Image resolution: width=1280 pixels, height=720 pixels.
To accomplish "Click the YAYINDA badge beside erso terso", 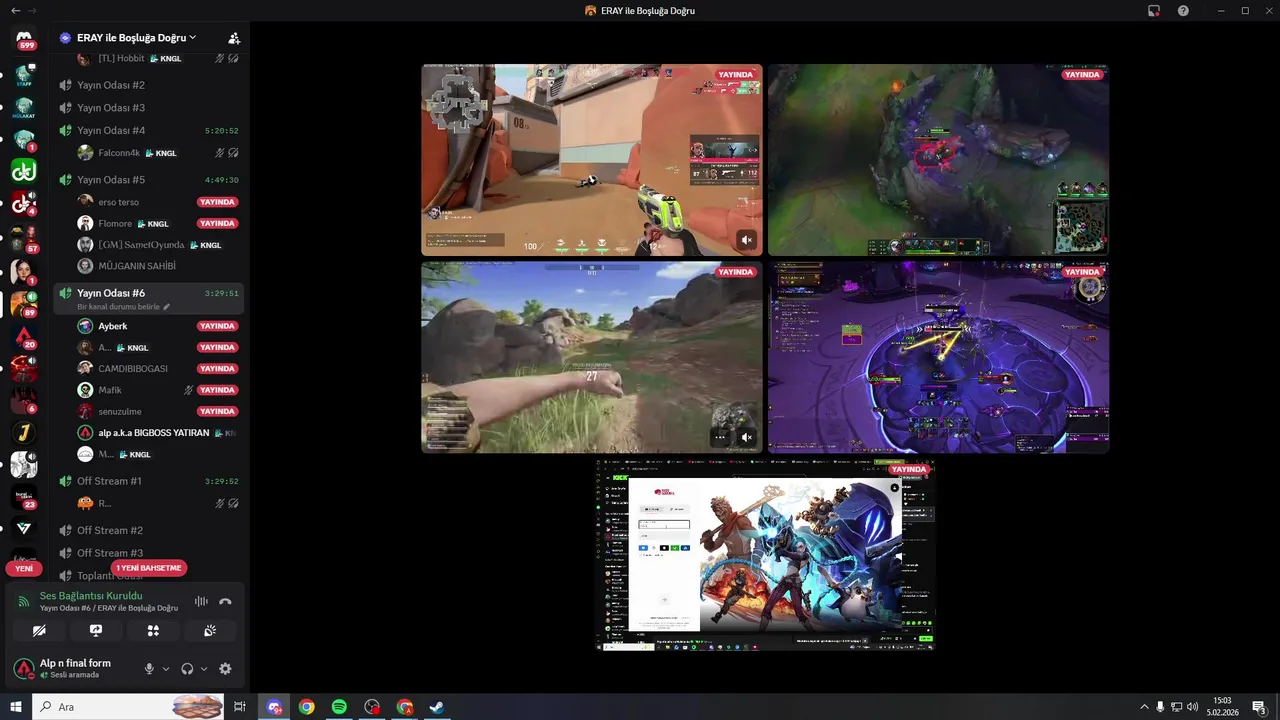I will pos(217,202).
